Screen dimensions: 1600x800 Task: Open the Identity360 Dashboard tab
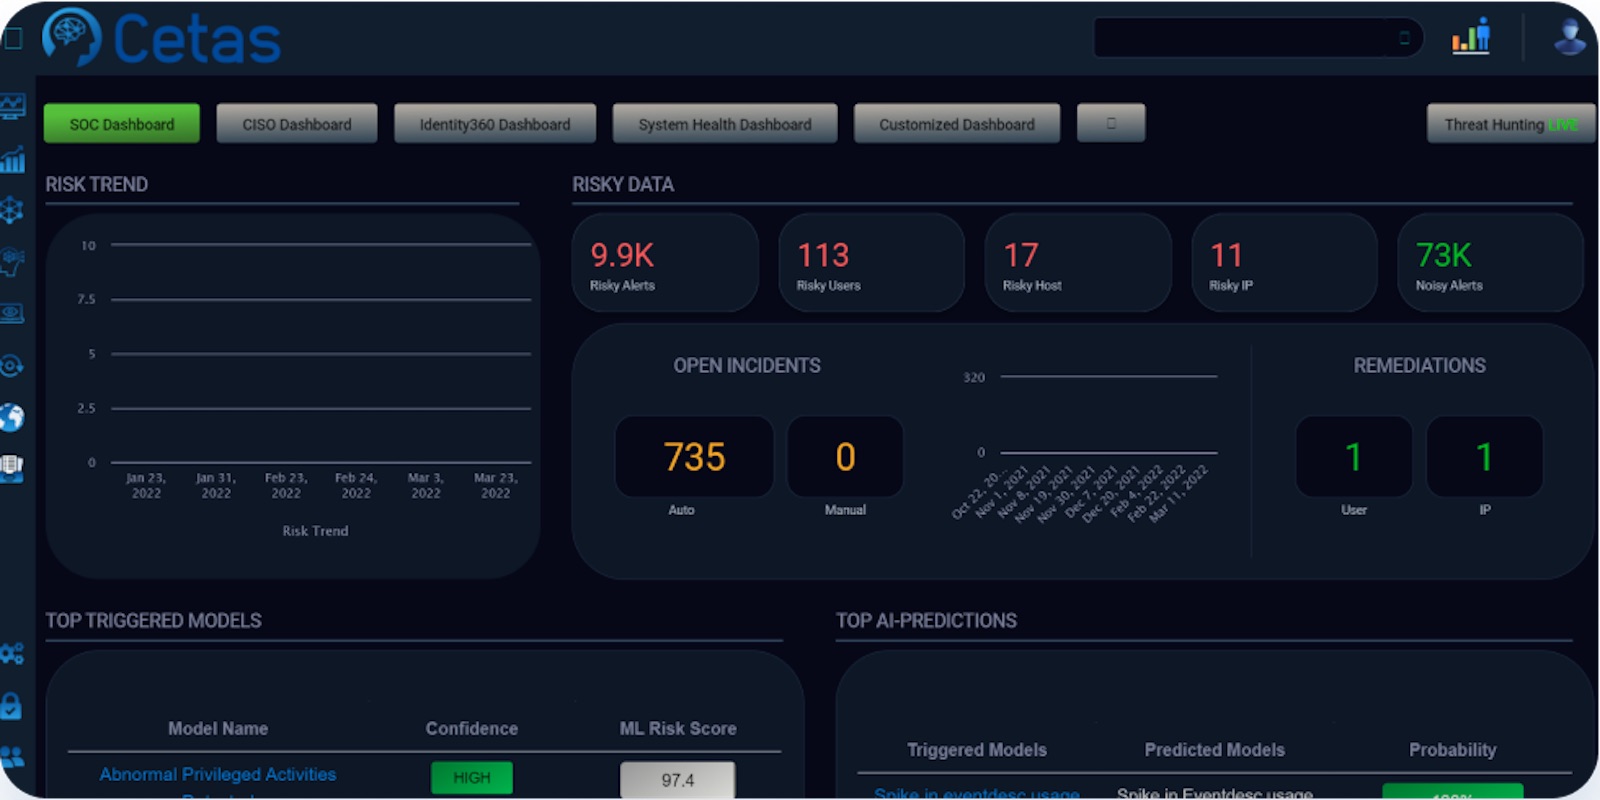495,124
